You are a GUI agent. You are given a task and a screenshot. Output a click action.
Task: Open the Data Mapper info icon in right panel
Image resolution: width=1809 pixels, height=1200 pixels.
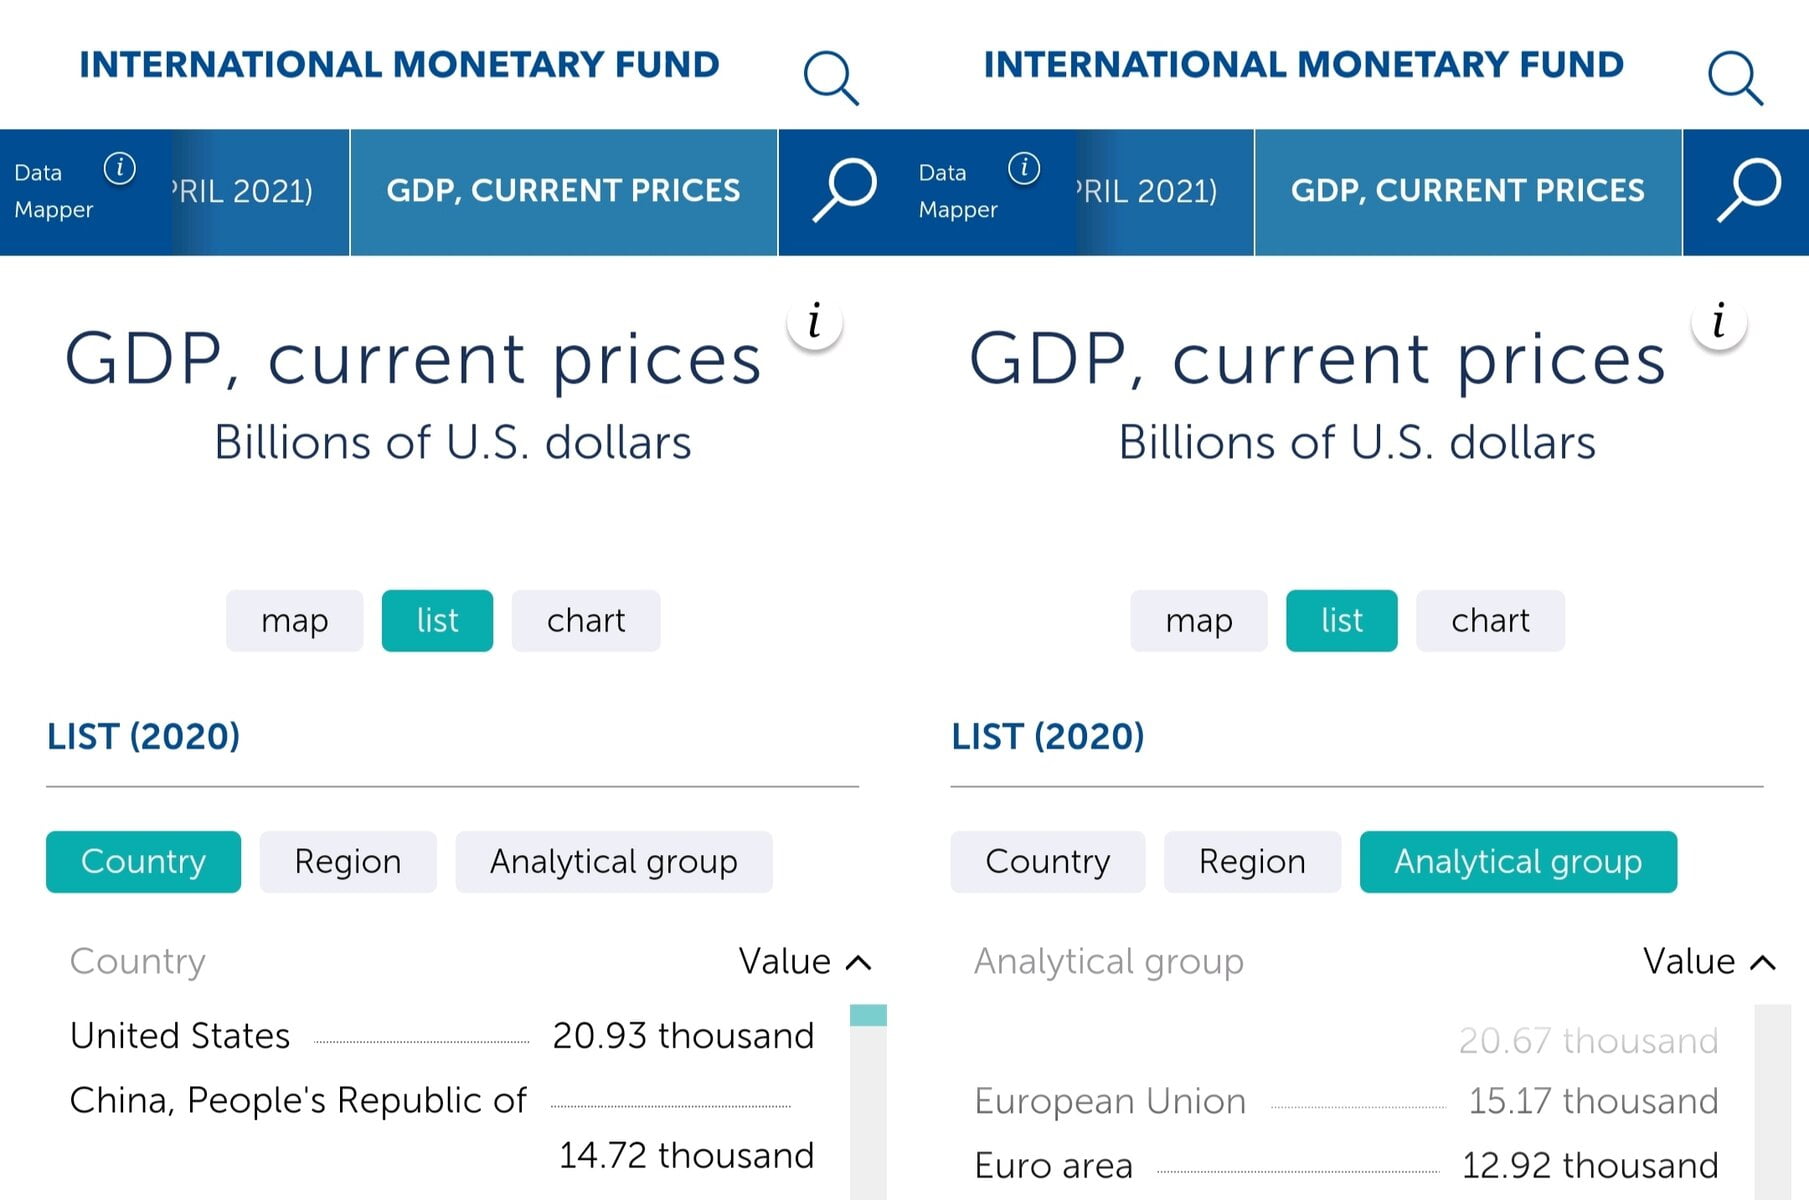point(1024,168)
